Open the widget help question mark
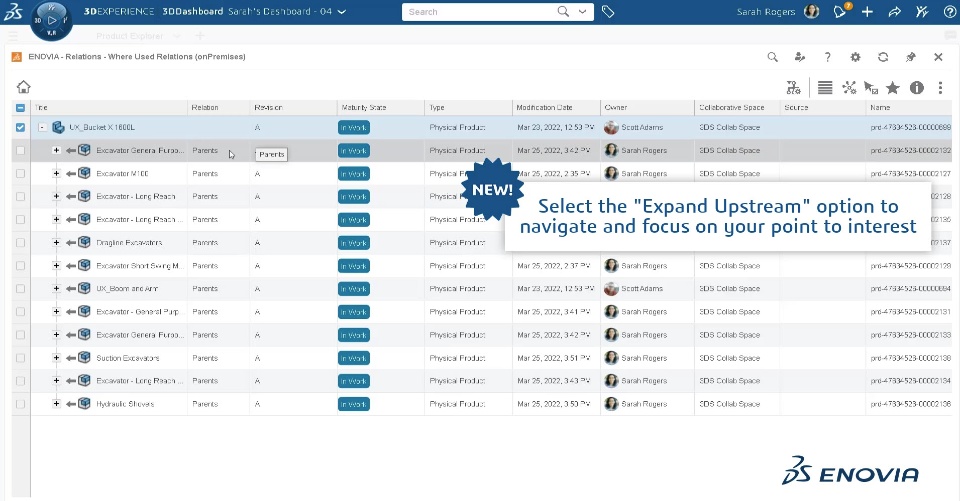 [x=828, y=57]
